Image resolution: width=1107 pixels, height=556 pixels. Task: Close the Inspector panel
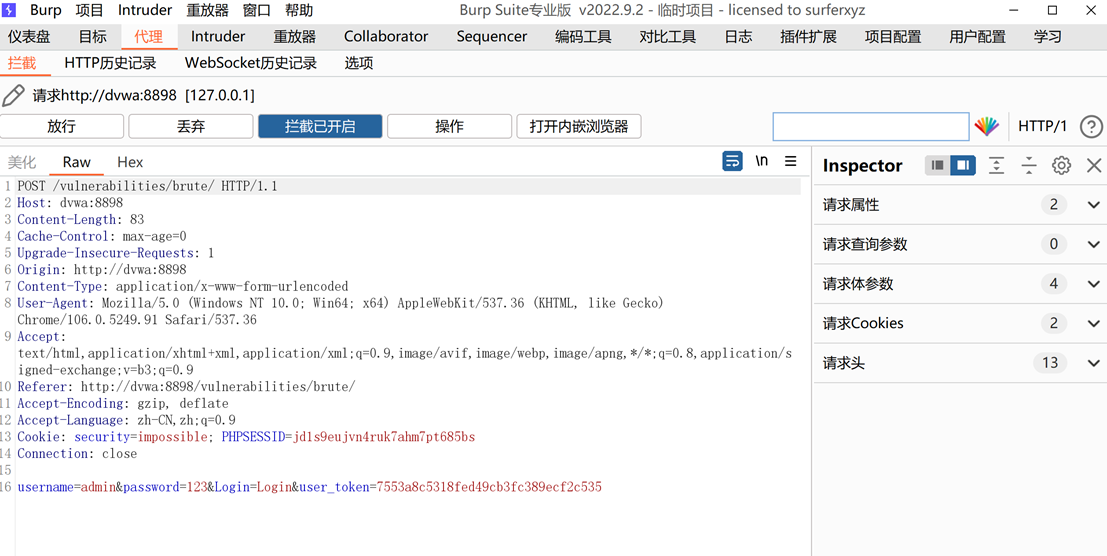1094,166
